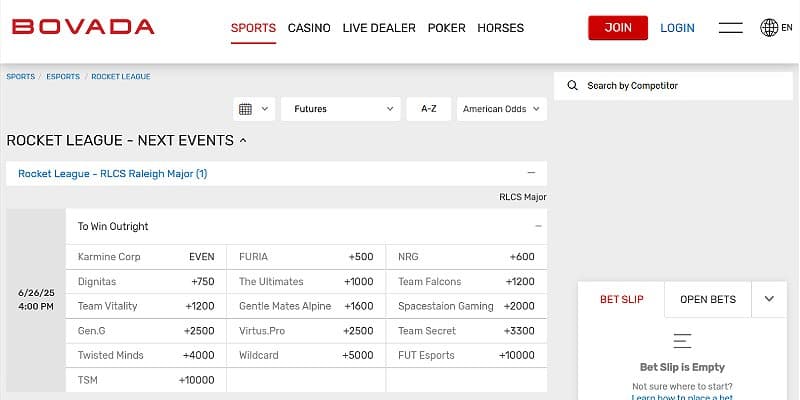Open the Futures dropdown
This screenshot has width=800, height=400.
(x=340, y=109)
